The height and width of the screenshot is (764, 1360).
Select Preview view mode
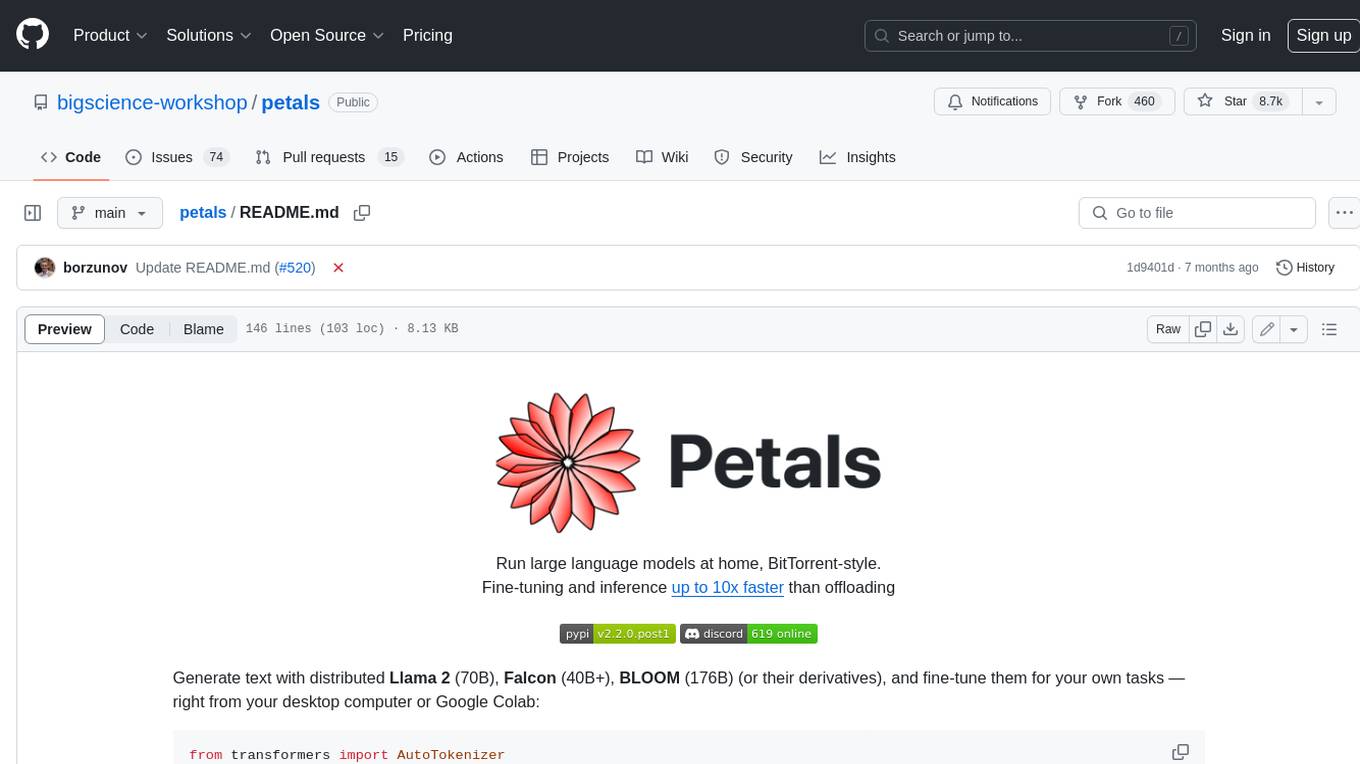tap(65, 329)
